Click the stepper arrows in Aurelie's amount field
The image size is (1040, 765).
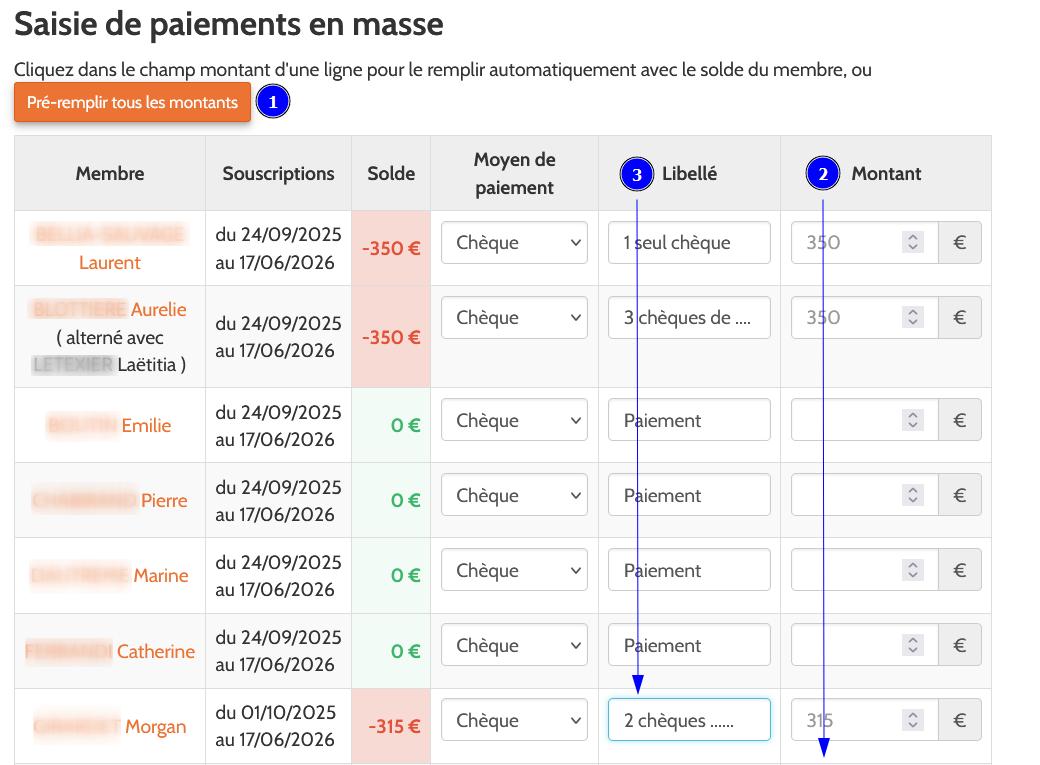[912, 318]
